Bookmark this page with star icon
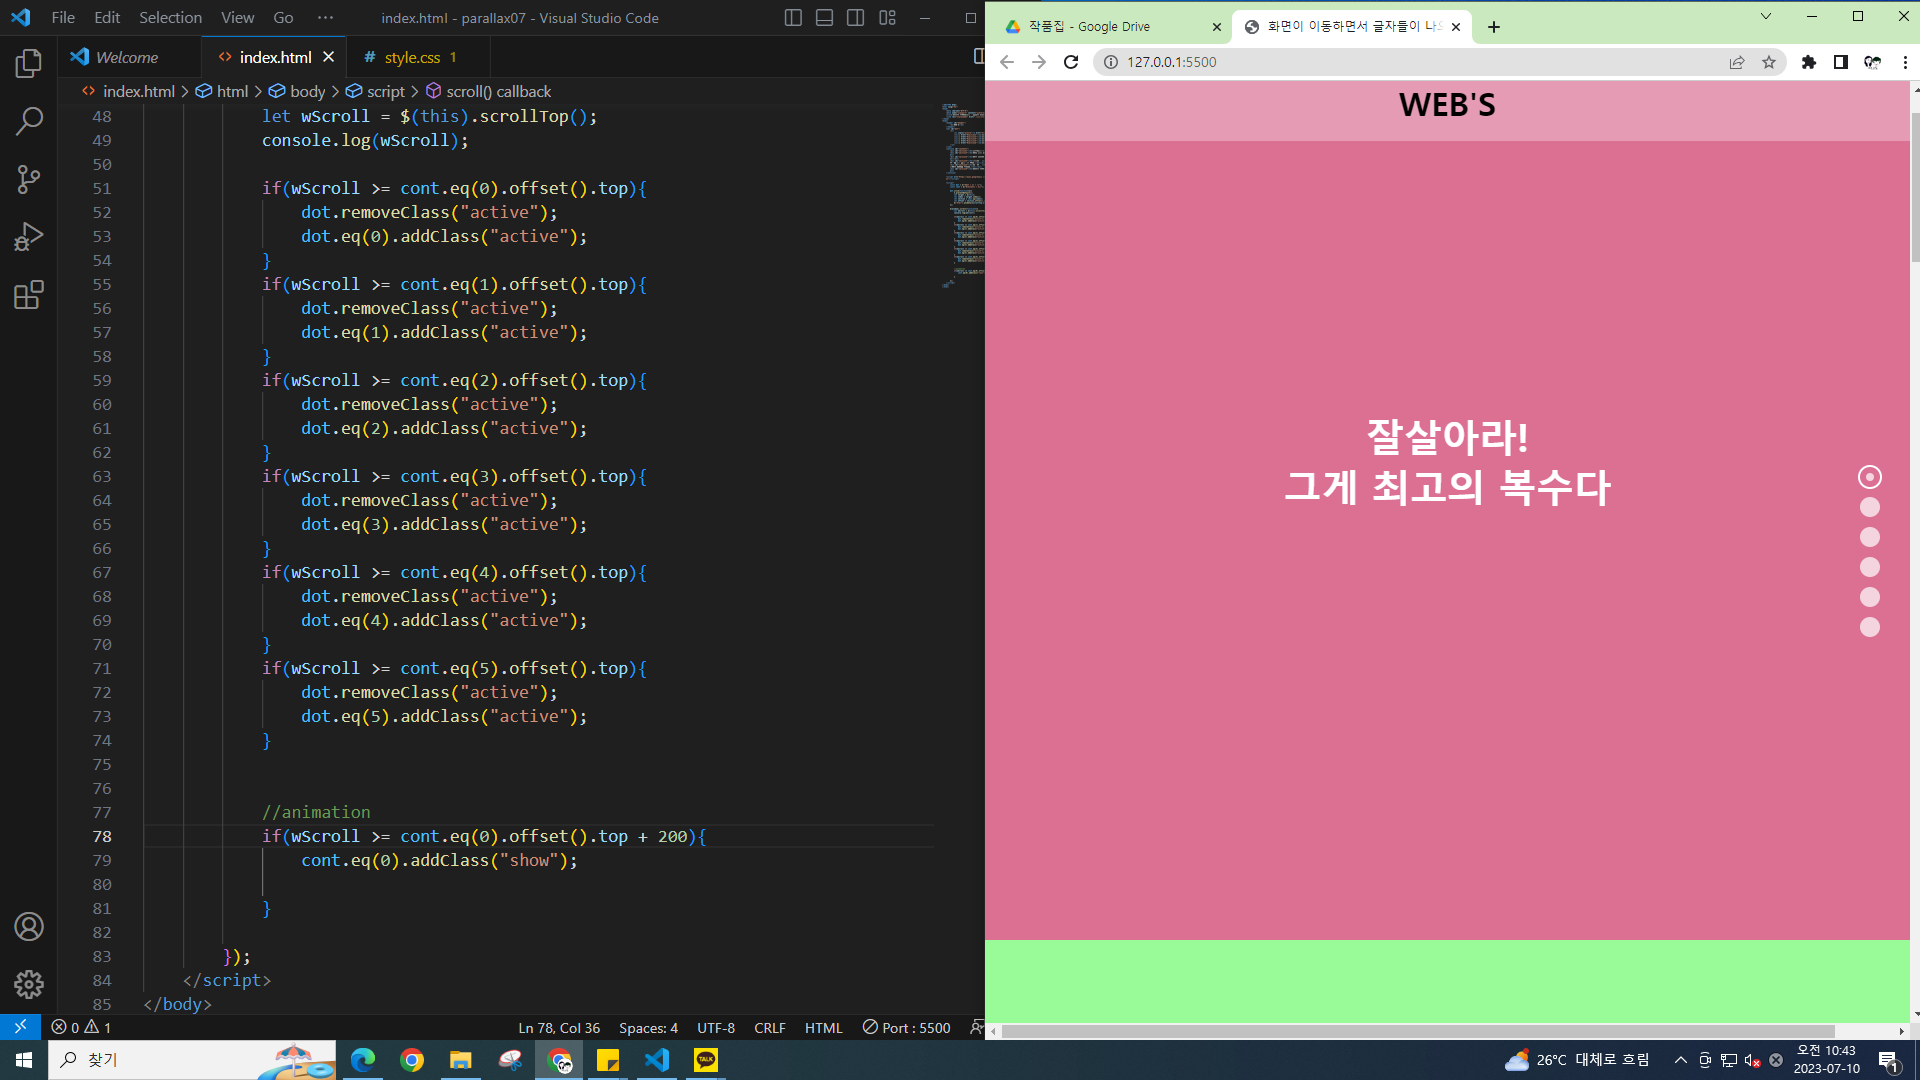The image size is (1920, 1080). [x=1769, y=62]
